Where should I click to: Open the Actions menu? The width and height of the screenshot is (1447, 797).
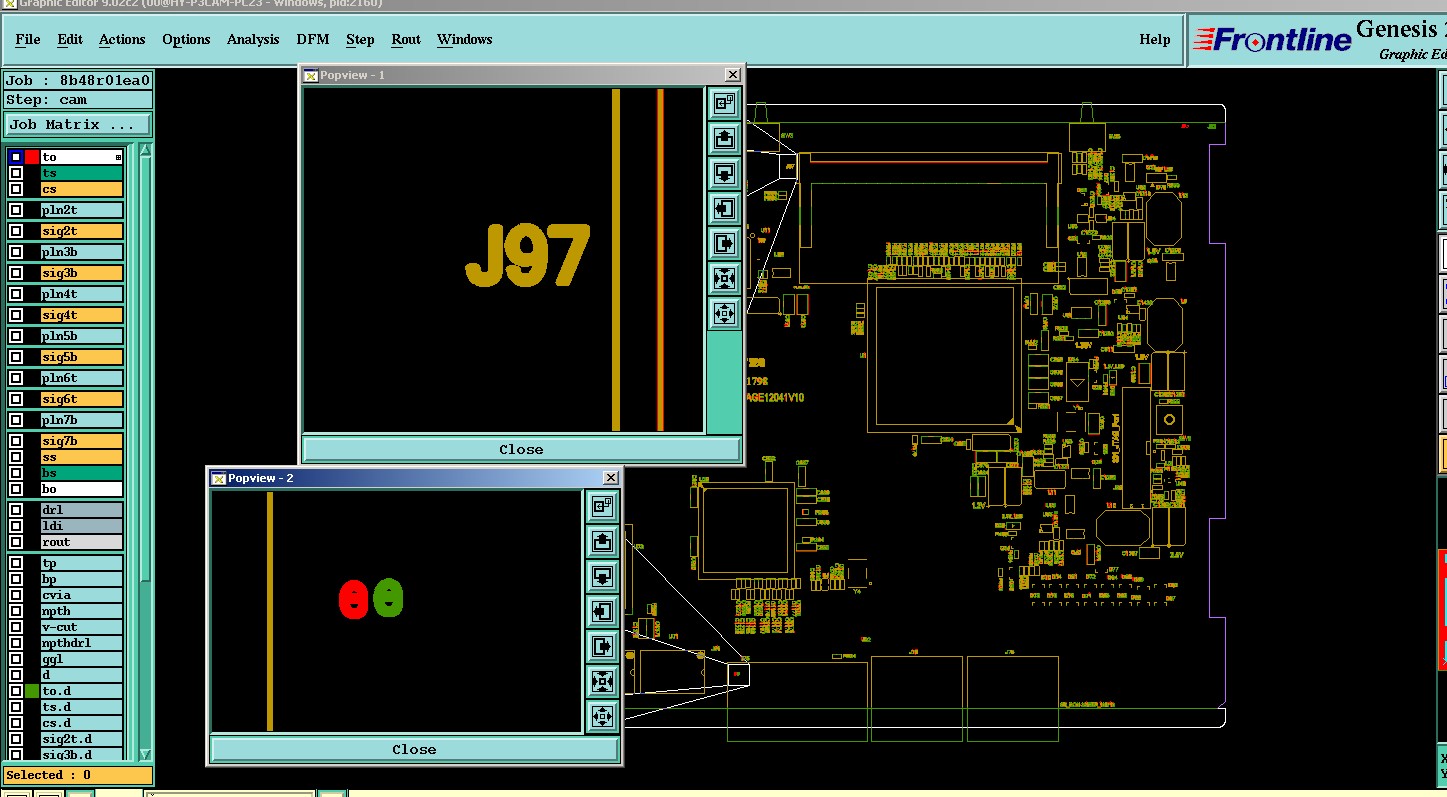tap(122, 40)
